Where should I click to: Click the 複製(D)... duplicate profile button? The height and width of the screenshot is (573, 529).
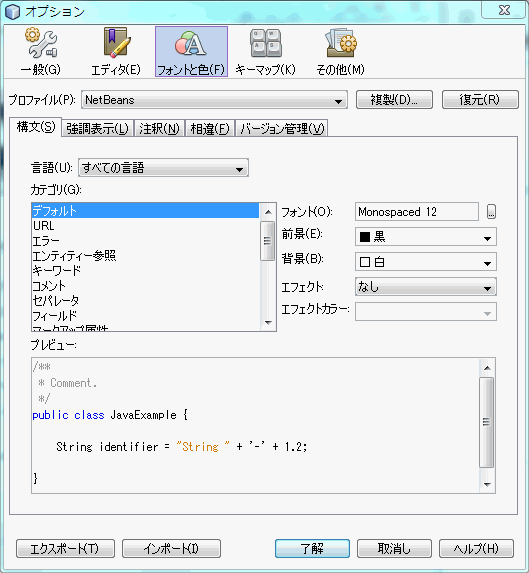tap(395, 100)
